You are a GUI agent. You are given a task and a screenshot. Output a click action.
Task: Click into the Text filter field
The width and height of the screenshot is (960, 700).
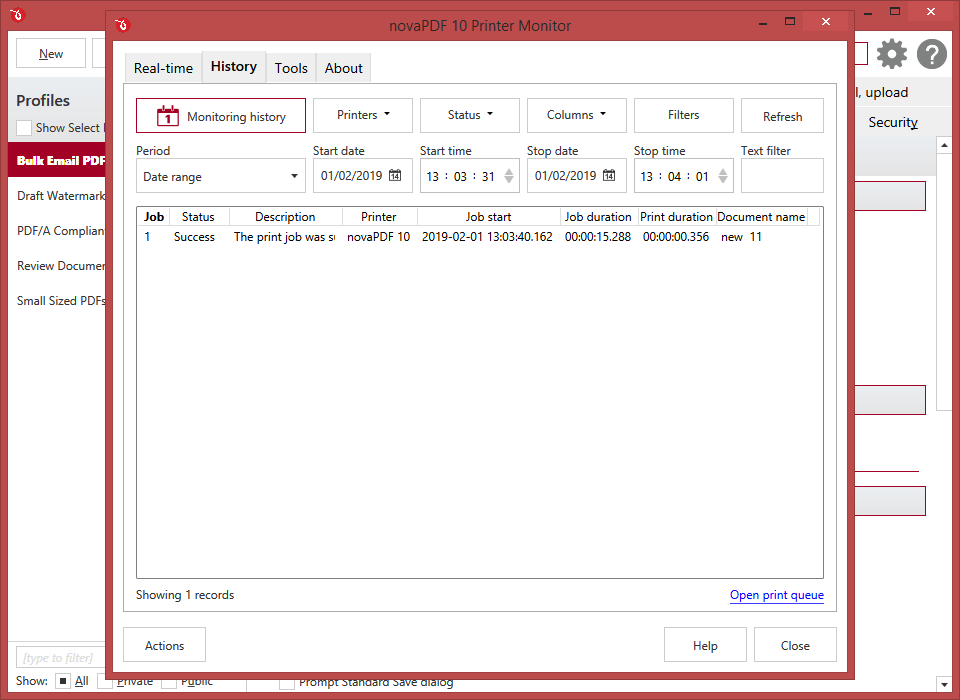[782, 176]
